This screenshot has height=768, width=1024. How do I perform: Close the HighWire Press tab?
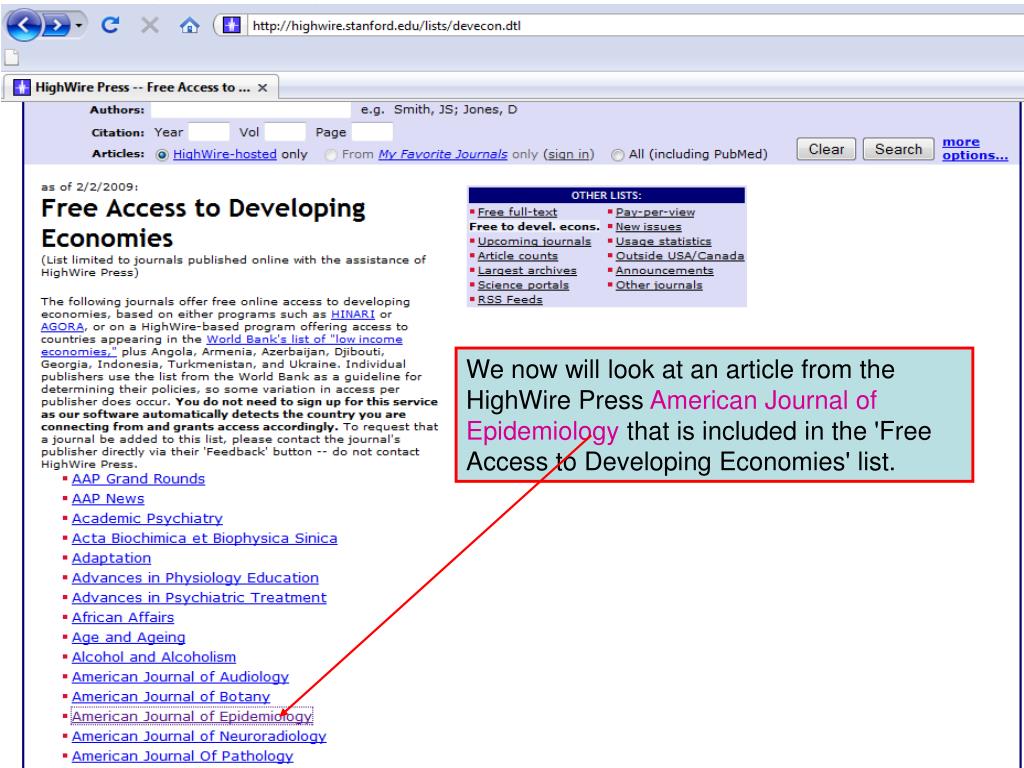tap(263, 88)
